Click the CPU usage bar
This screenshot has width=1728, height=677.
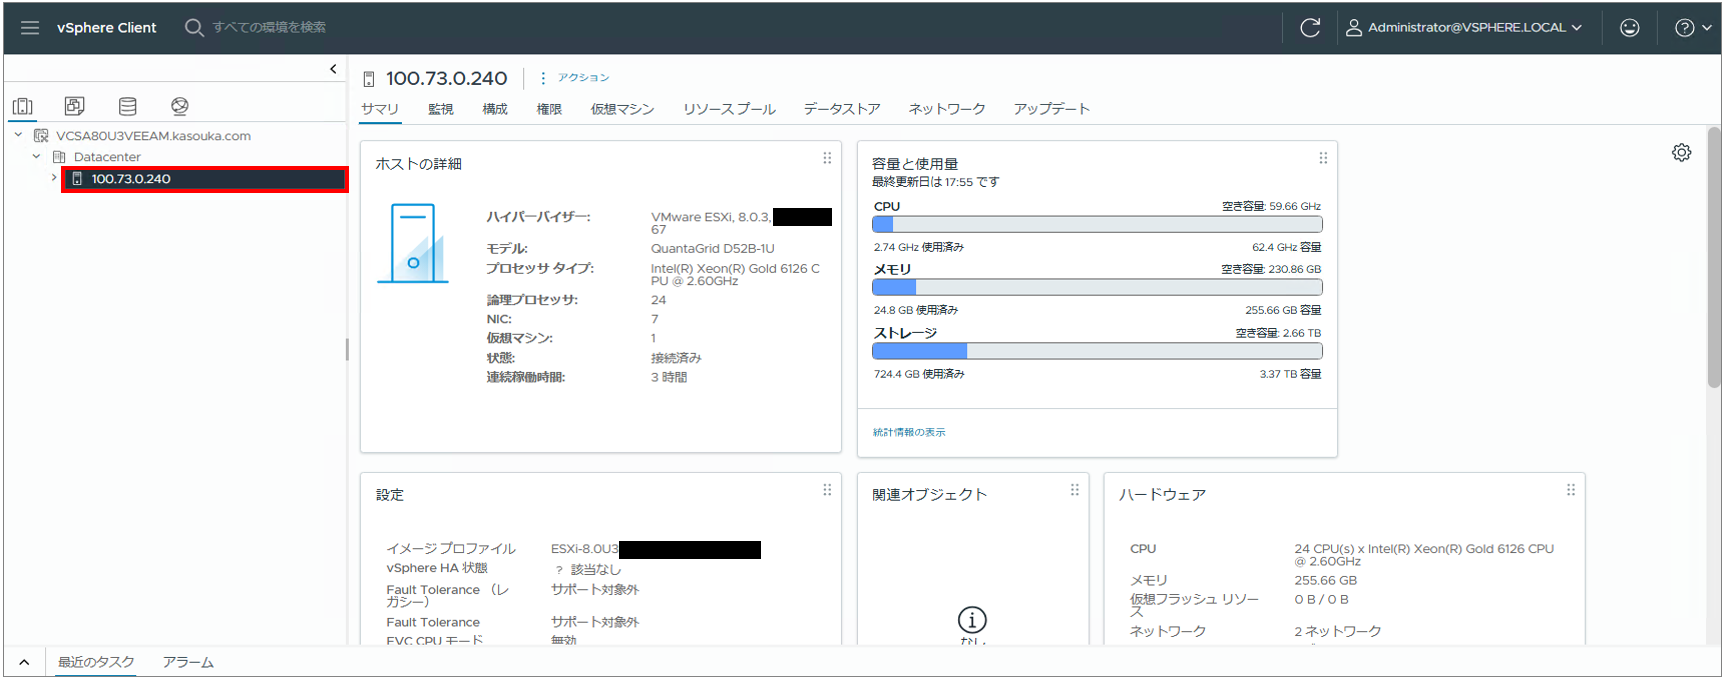point(1097,225)
